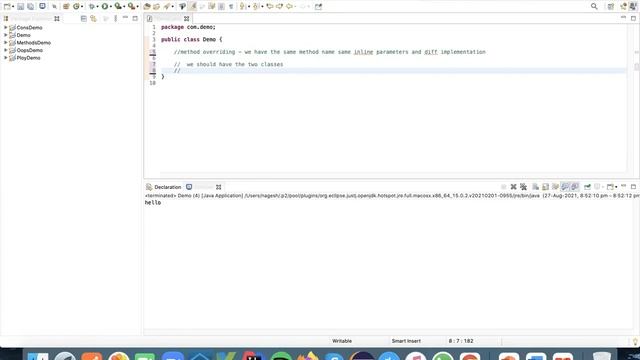Click the Search flashlight toolbar icon
Screen dimensions: 640x360
(x=167, y=6)
